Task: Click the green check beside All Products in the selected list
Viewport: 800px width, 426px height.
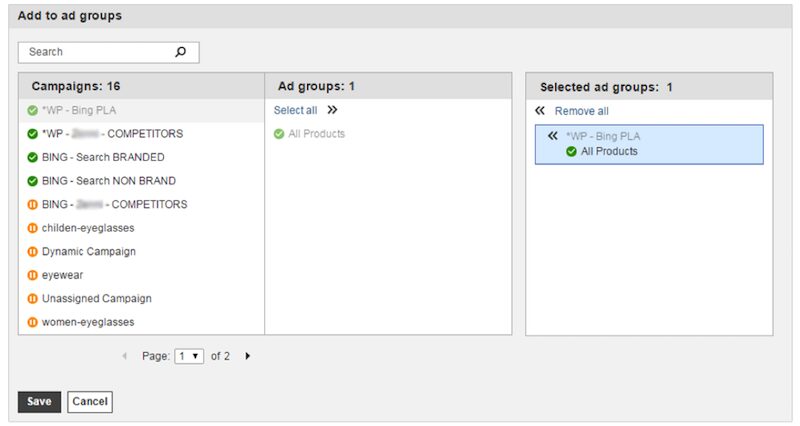Action: 571,152
